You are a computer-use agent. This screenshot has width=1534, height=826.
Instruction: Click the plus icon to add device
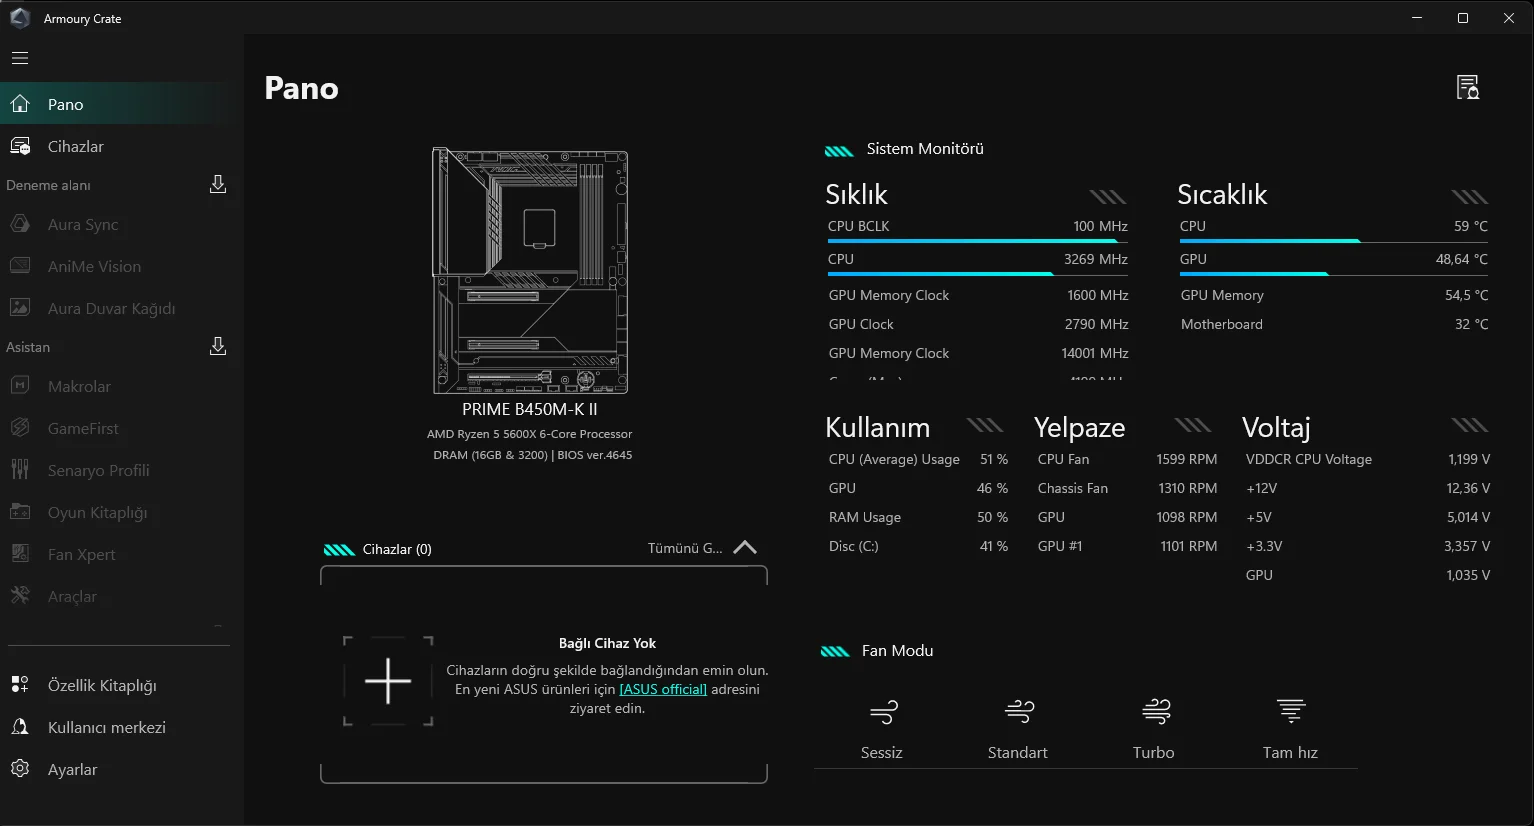tap(388, 681)
